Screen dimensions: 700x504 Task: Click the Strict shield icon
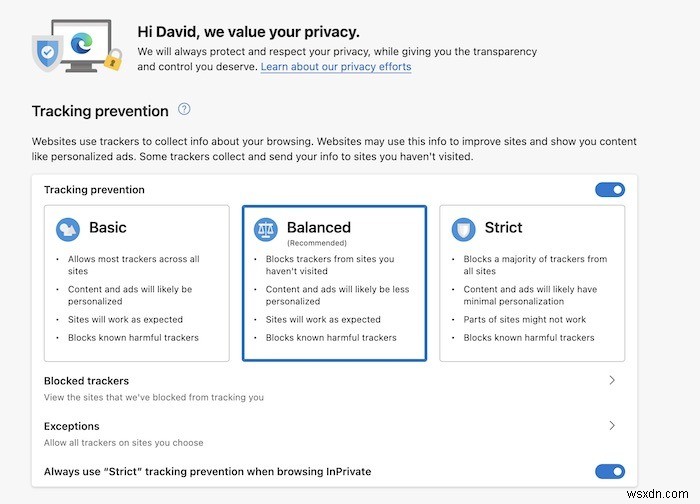point(463,229)
